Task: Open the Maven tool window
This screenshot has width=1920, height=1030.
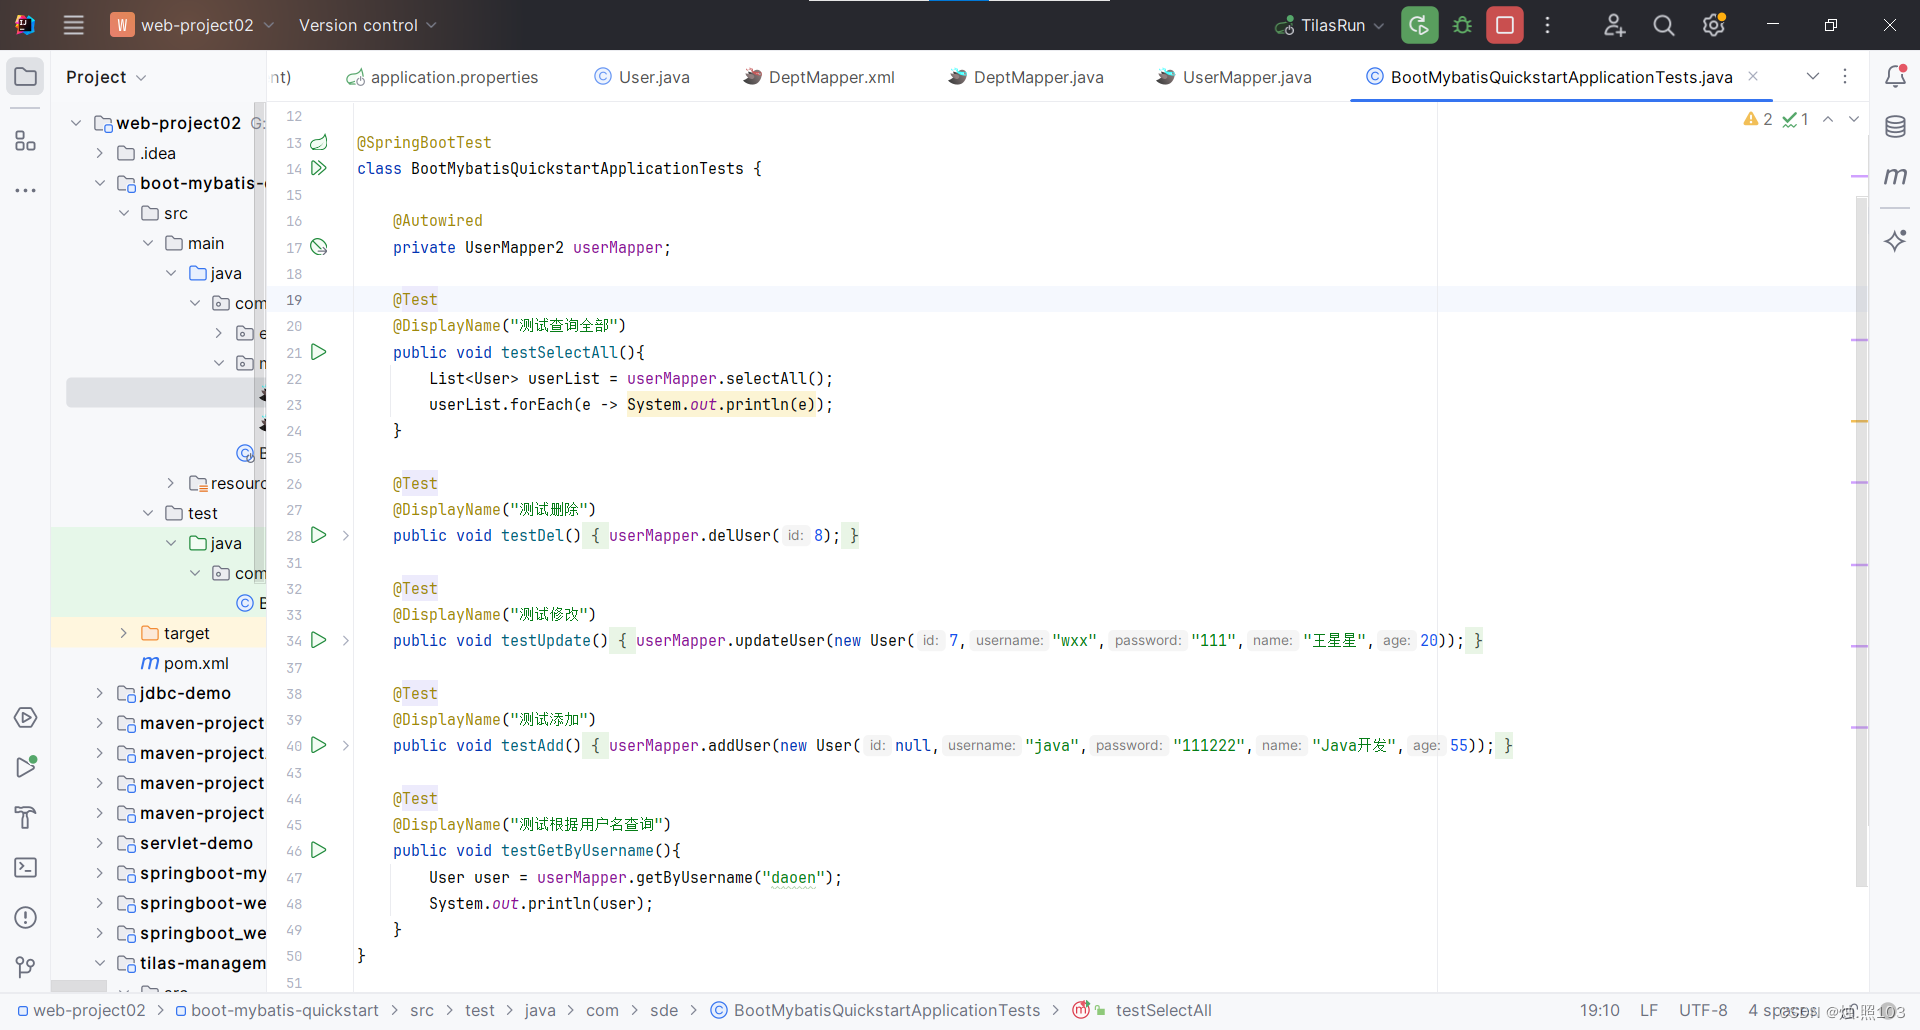Action: 1895,176
